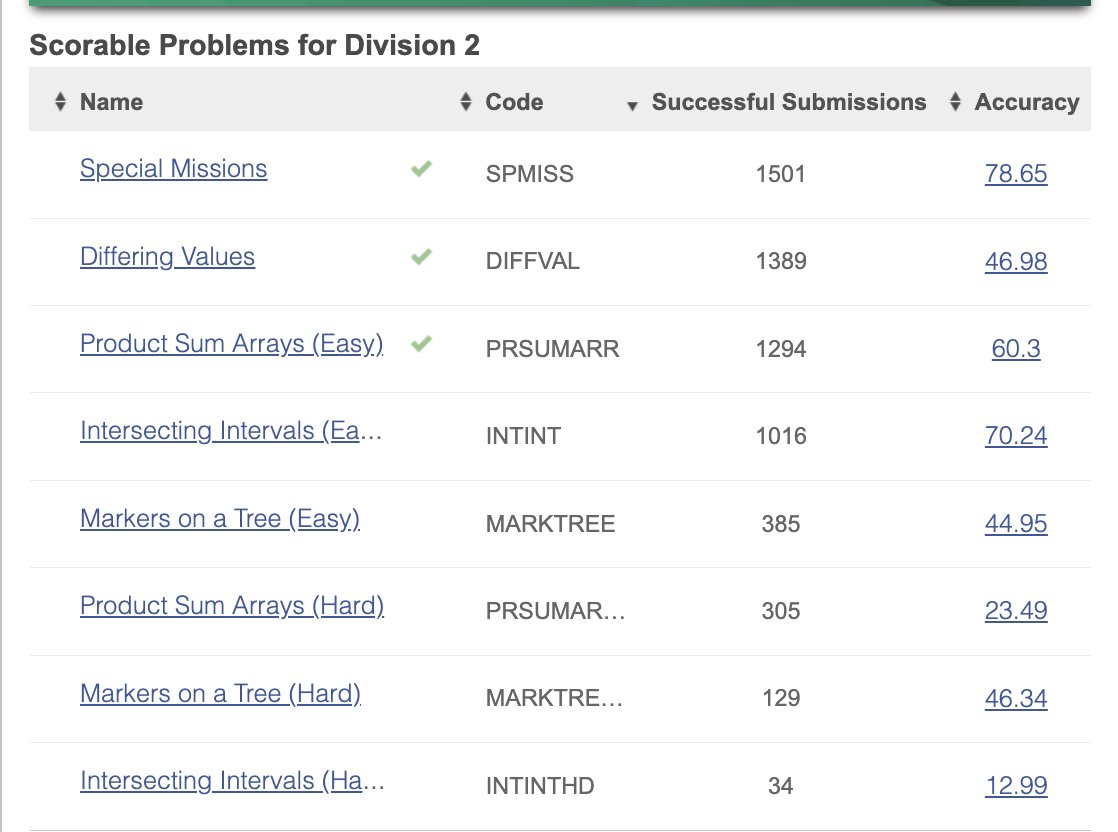Click solved checkmark for Product Sum Arrays (Easy)
The width and height of the screenshot is (1118, 832).
421,344
